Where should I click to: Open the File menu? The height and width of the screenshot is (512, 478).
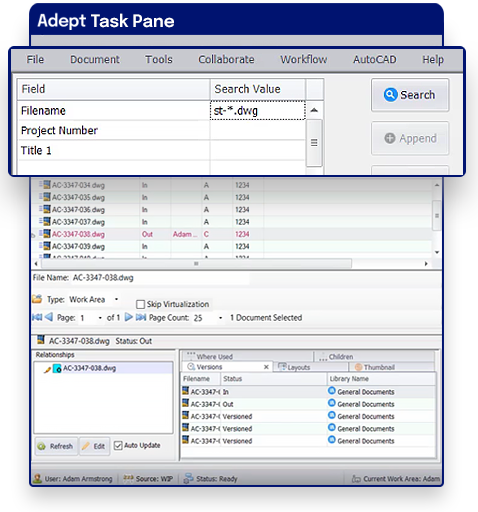coord(35,60)
